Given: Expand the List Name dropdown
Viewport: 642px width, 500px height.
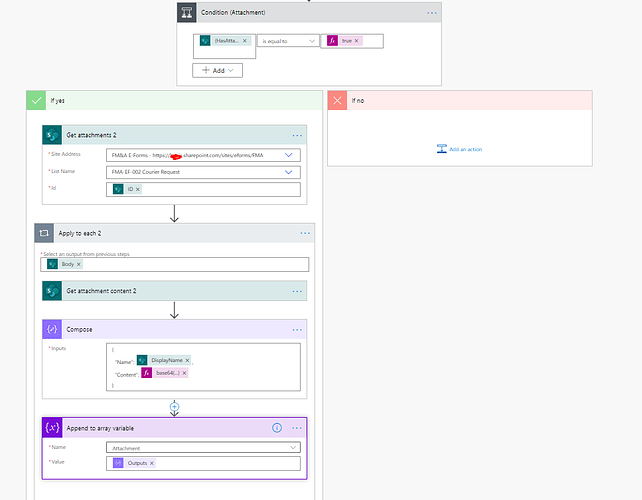Looking at the screenshot, I should pyautogui.click(x=288, y=172).
